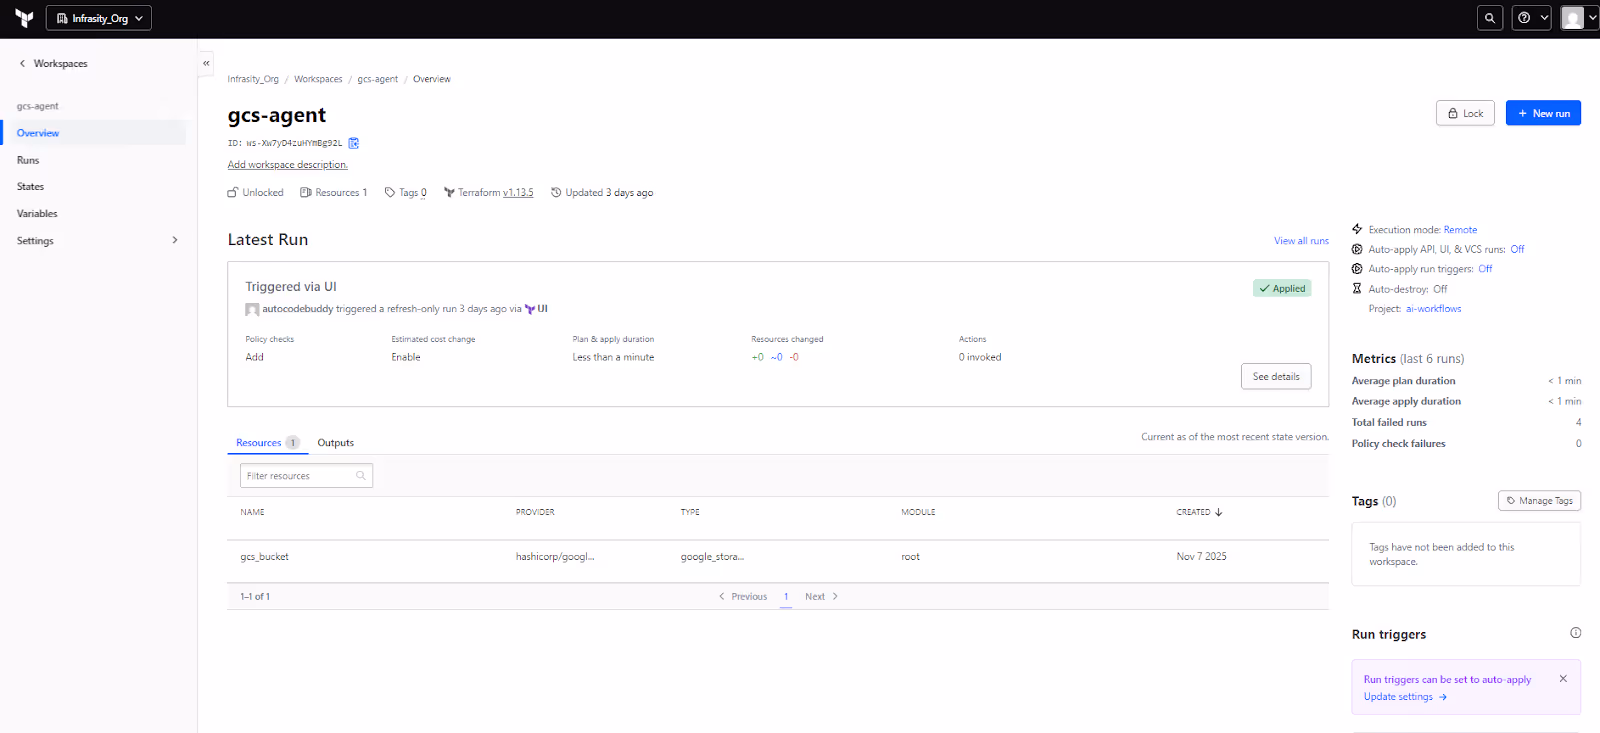Screen dimensions: 1600x733
Task: Click Execution mode lightning icon
Action: coord(1357,230)
